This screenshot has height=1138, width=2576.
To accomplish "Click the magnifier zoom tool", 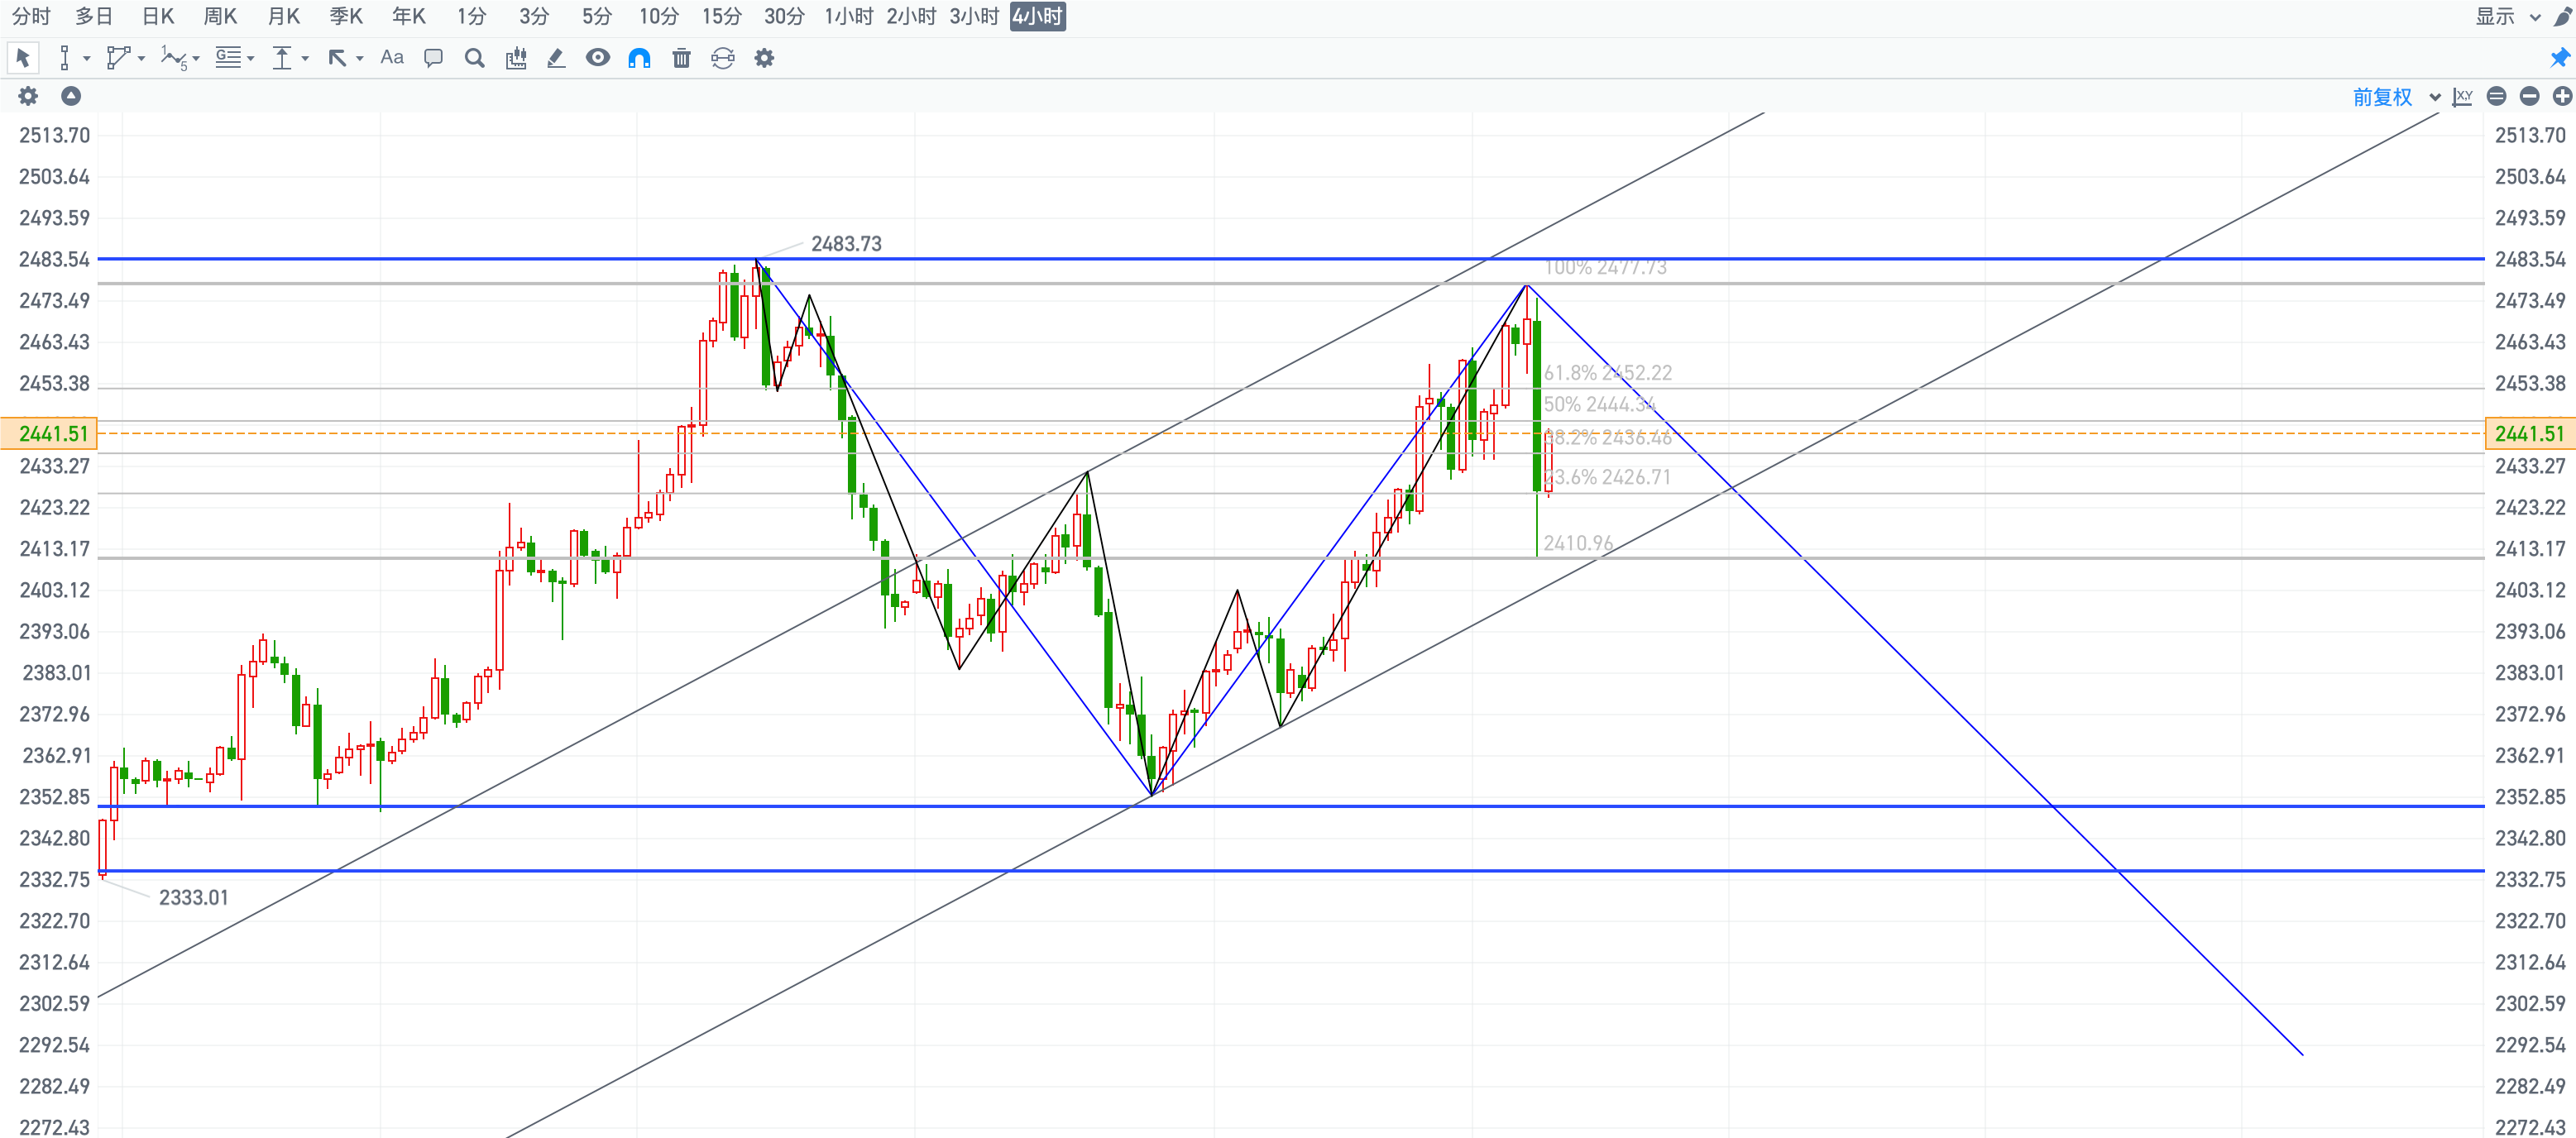I will pyautogui.click(x=475, y=58).
